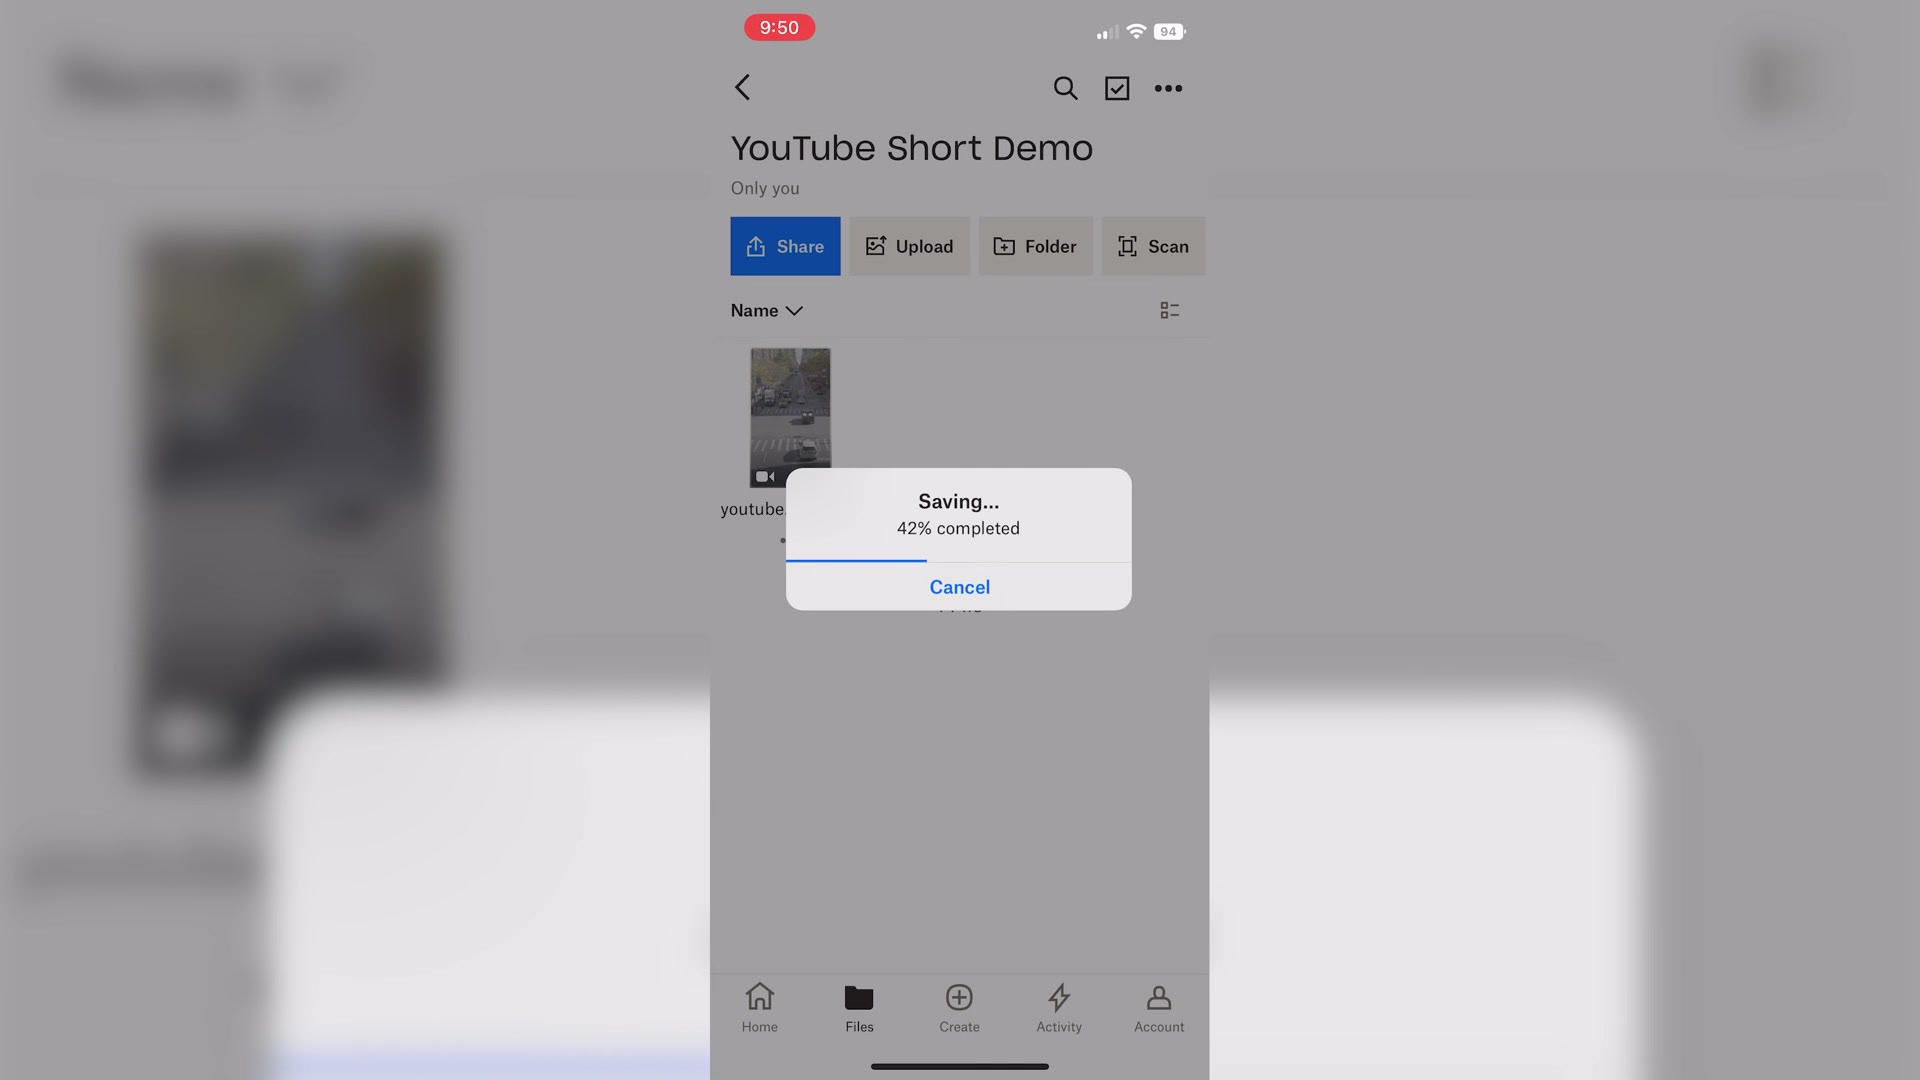This screenshot has width=1920, height=1080.
Task: Tap the "Only you" sharing label
Action: [765, 188]
